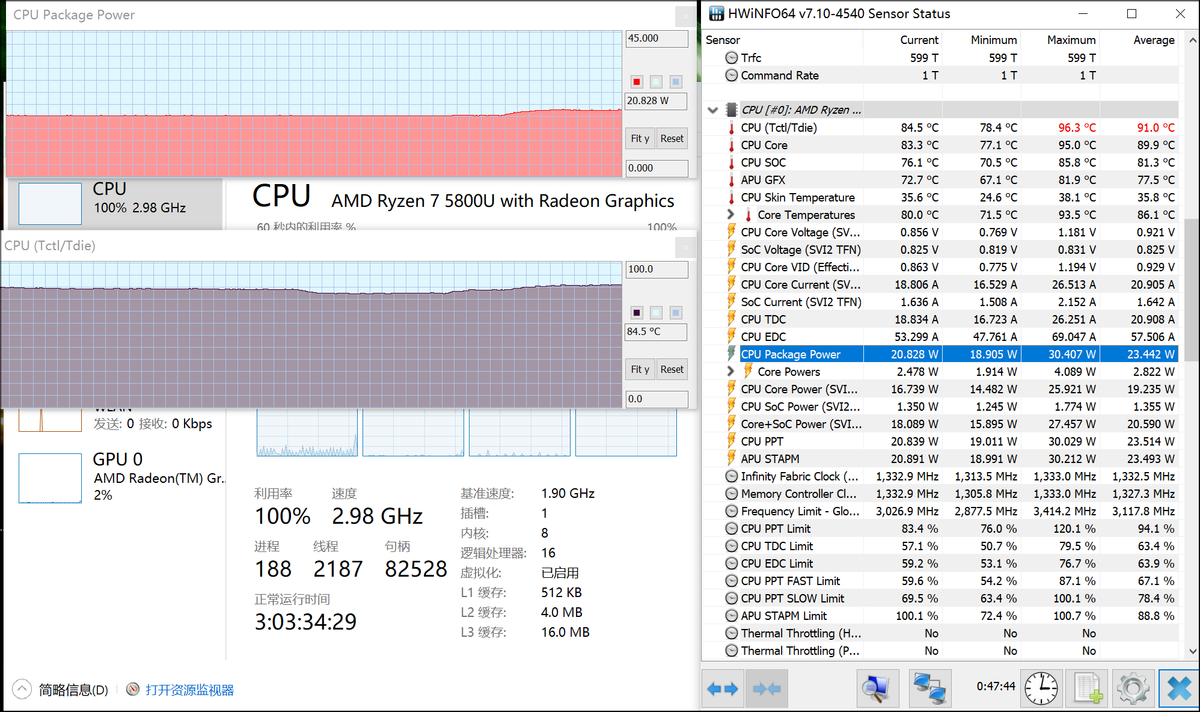Select GPU 0 in Task Manager sidebar

(x=116, y=477)
